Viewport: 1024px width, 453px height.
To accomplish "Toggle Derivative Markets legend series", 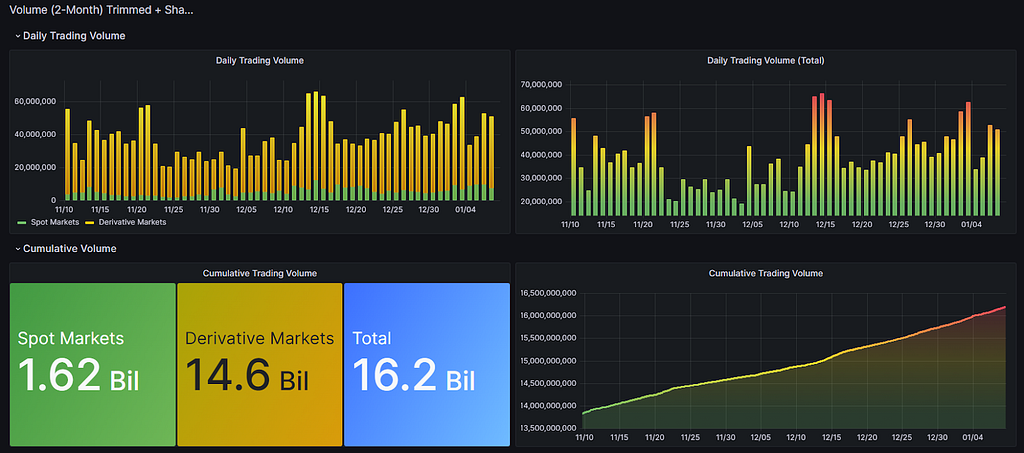I will (125, 222).
